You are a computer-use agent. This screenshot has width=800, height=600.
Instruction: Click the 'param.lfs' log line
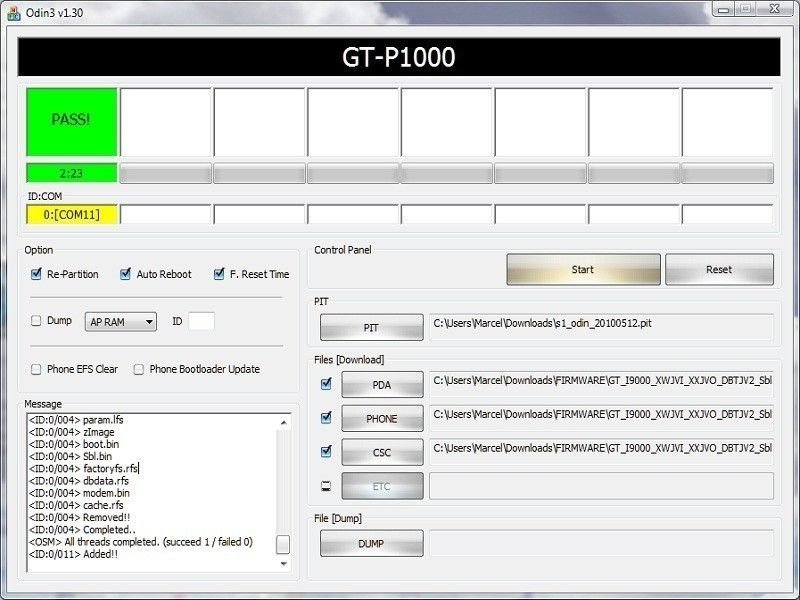(x=76, y=420)
